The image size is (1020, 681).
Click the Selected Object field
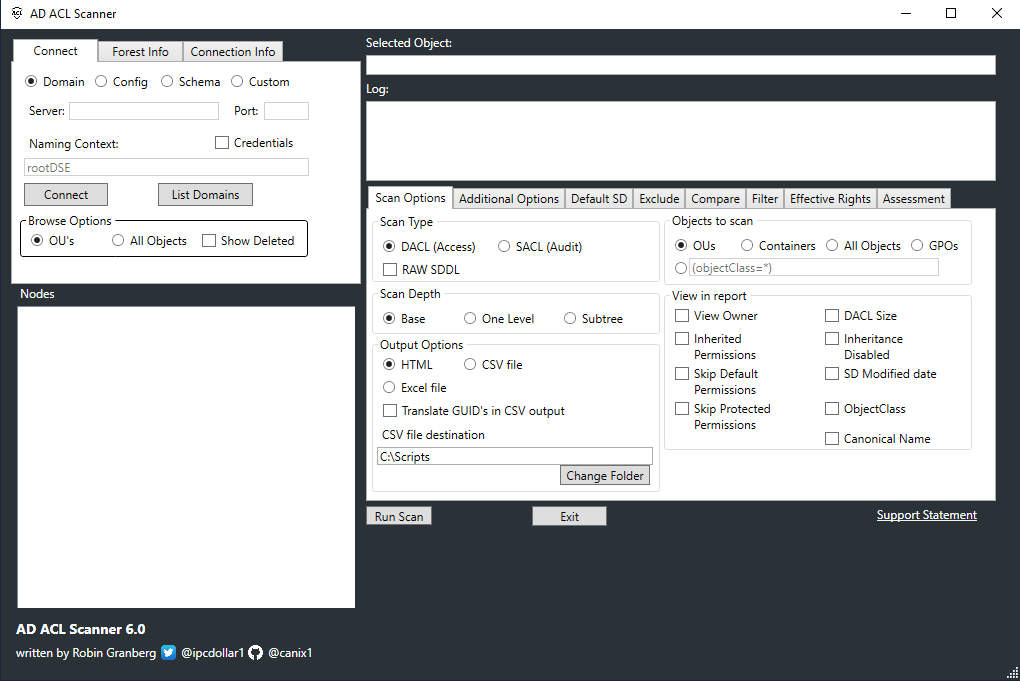[x=680, y=64]
